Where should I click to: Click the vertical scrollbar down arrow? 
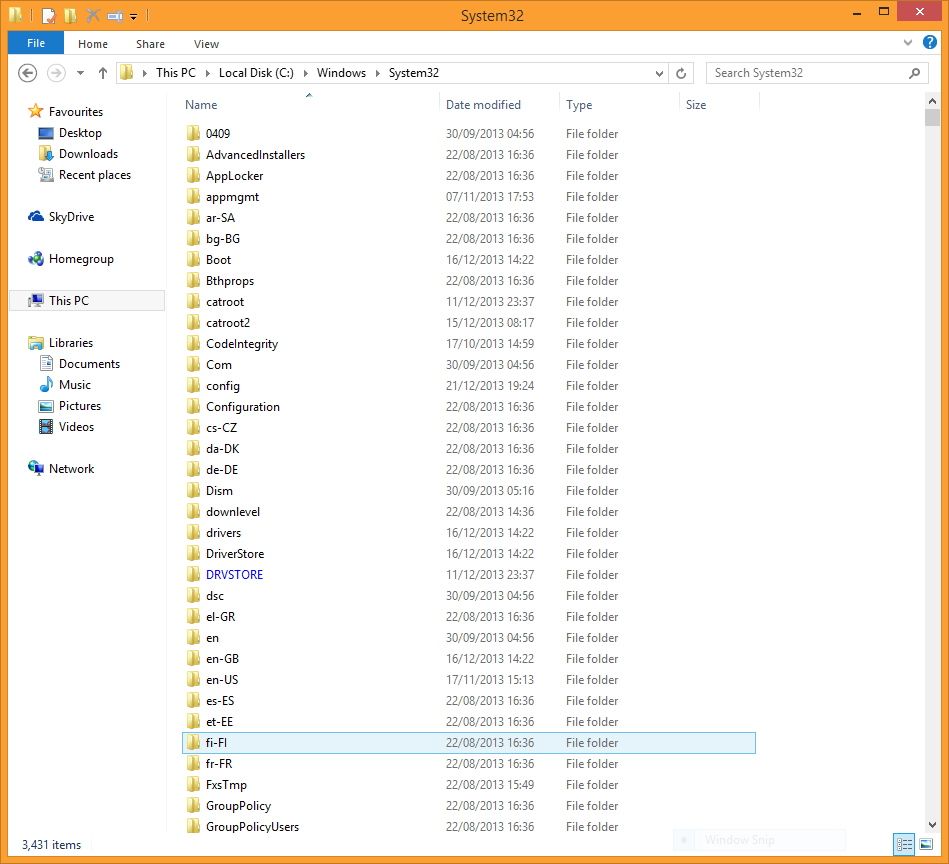[x=932, y=825]
